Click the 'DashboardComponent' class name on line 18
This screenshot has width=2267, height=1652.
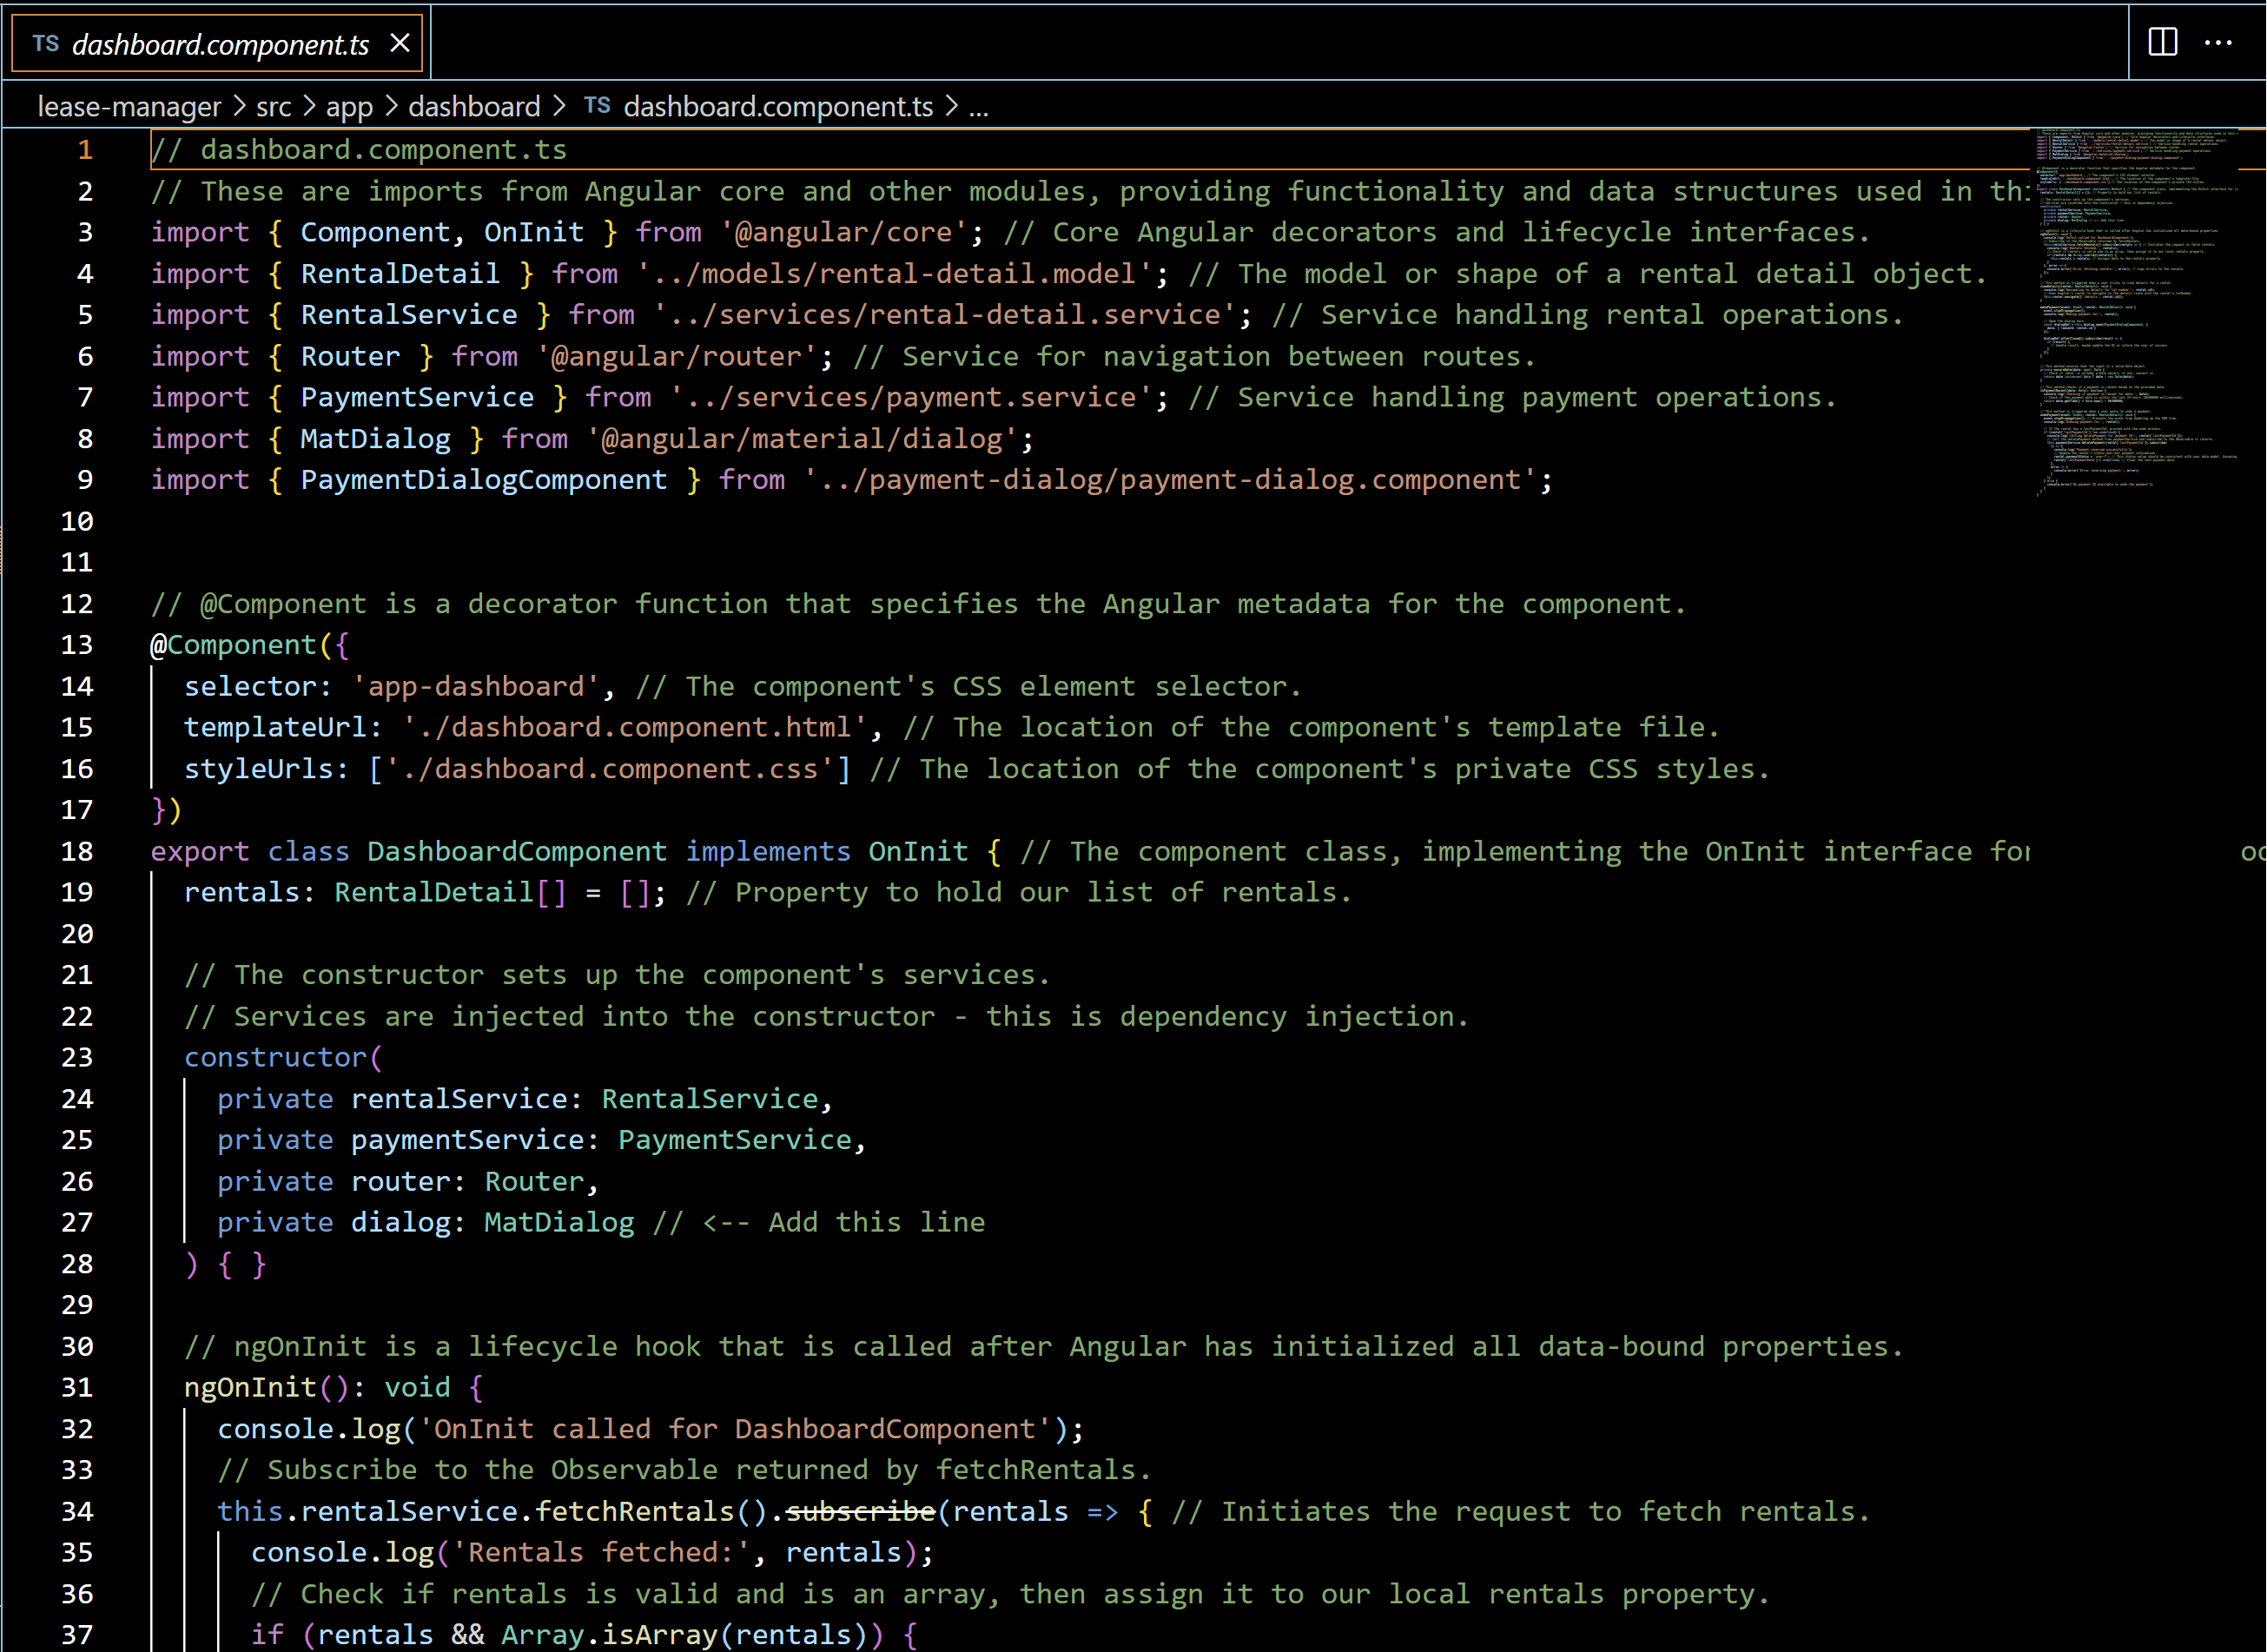517,851
